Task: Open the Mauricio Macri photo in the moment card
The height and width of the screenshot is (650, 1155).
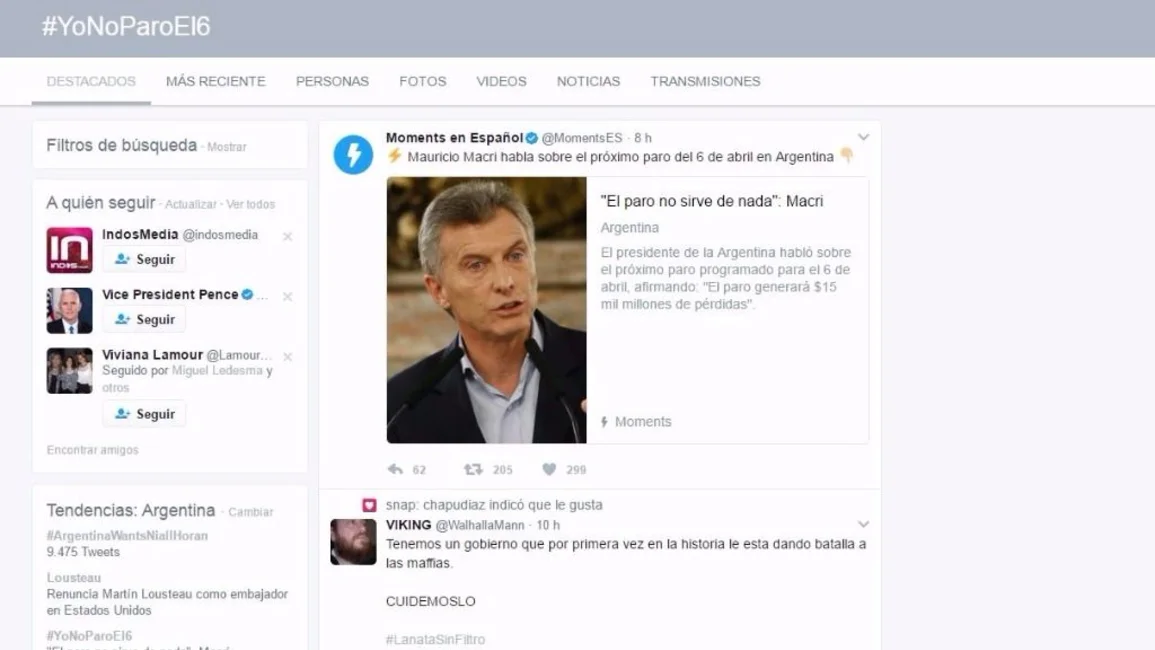Action: pos(486,310)
